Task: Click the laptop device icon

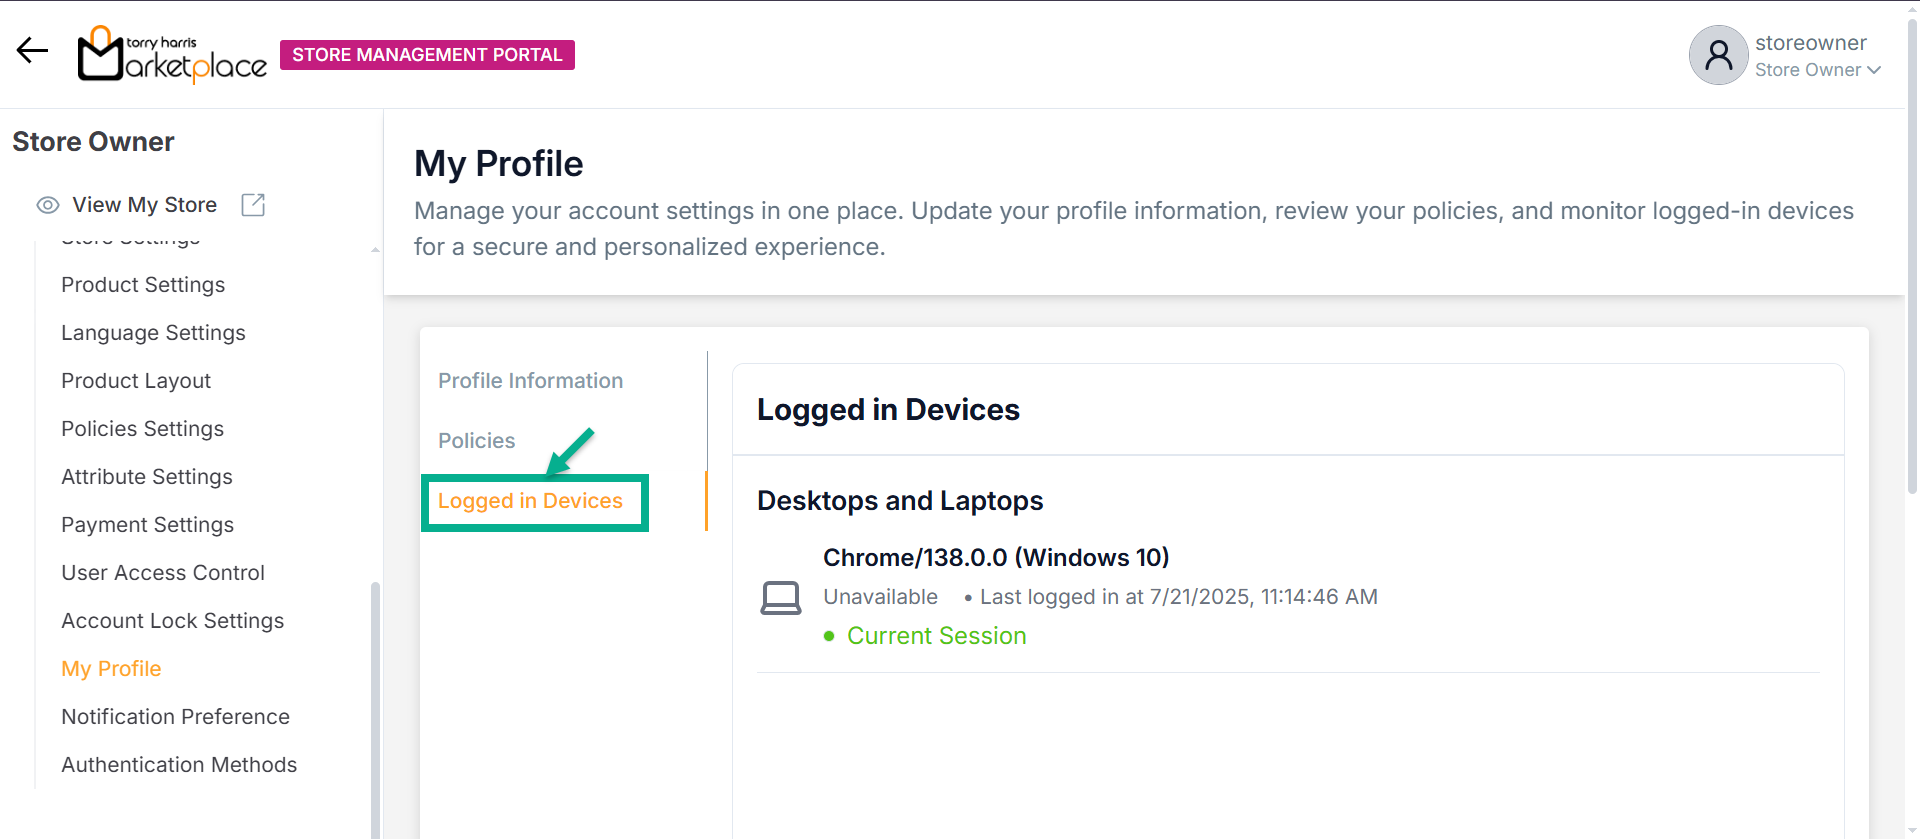Action: [x=780, y=598]
